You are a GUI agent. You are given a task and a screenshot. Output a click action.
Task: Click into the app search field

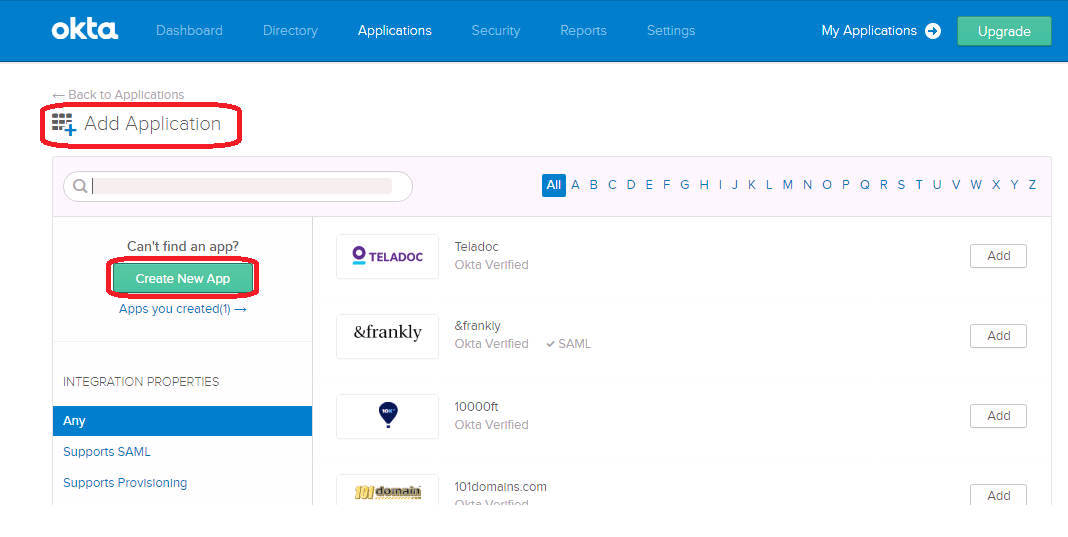pyautogui.click(x=238, y=186)
